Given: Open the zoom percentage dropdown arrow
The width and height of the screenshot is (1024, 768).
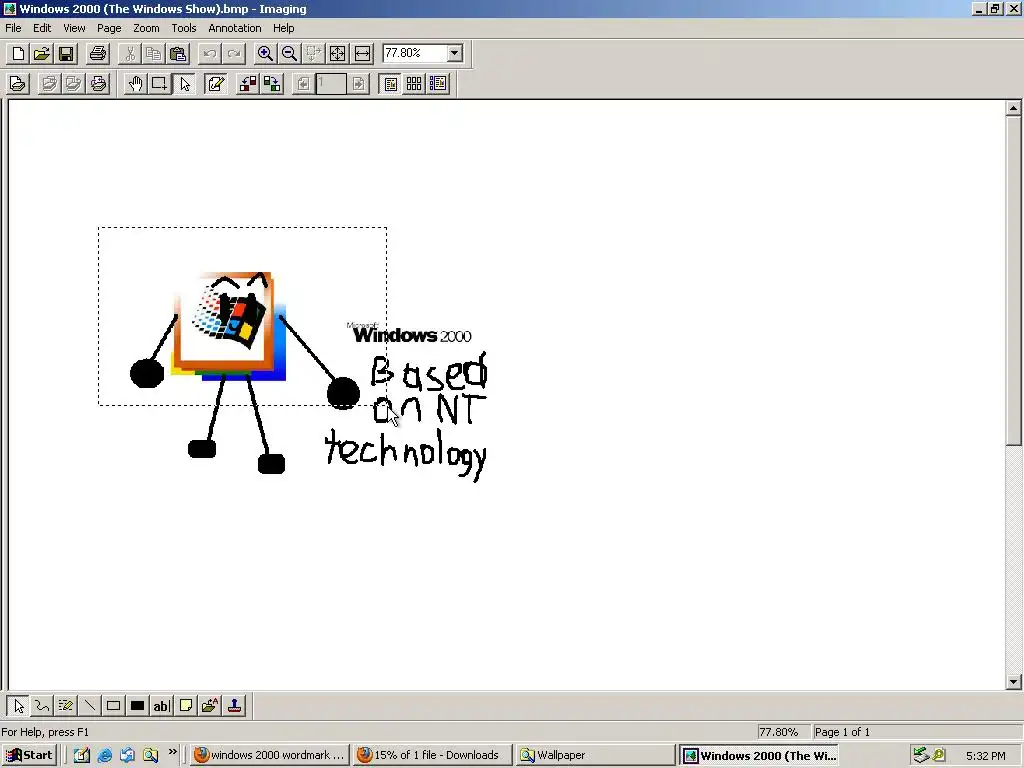Looking at the screenshot, I should (x=455, y=53).
